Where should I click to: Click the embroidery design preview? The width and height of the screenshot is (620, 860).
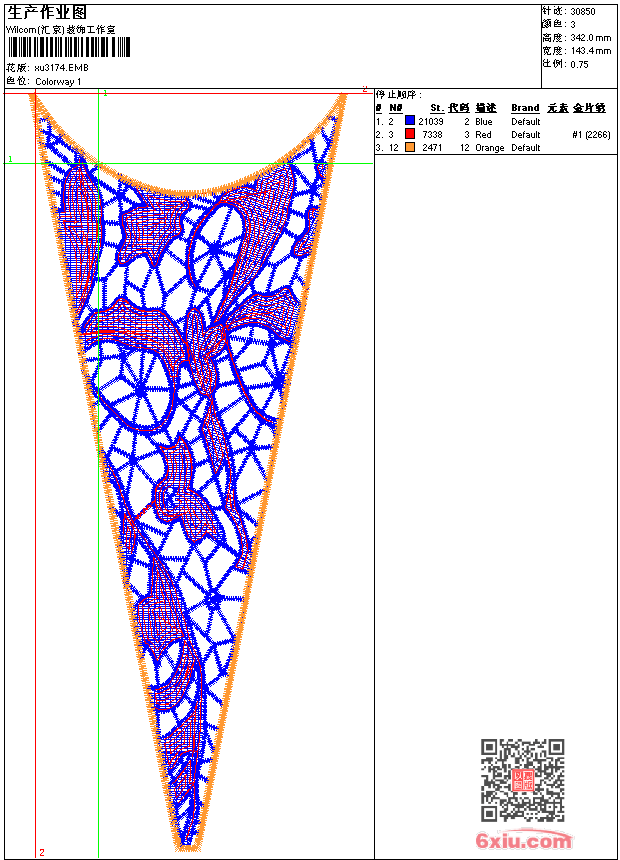tap(188, 472)
